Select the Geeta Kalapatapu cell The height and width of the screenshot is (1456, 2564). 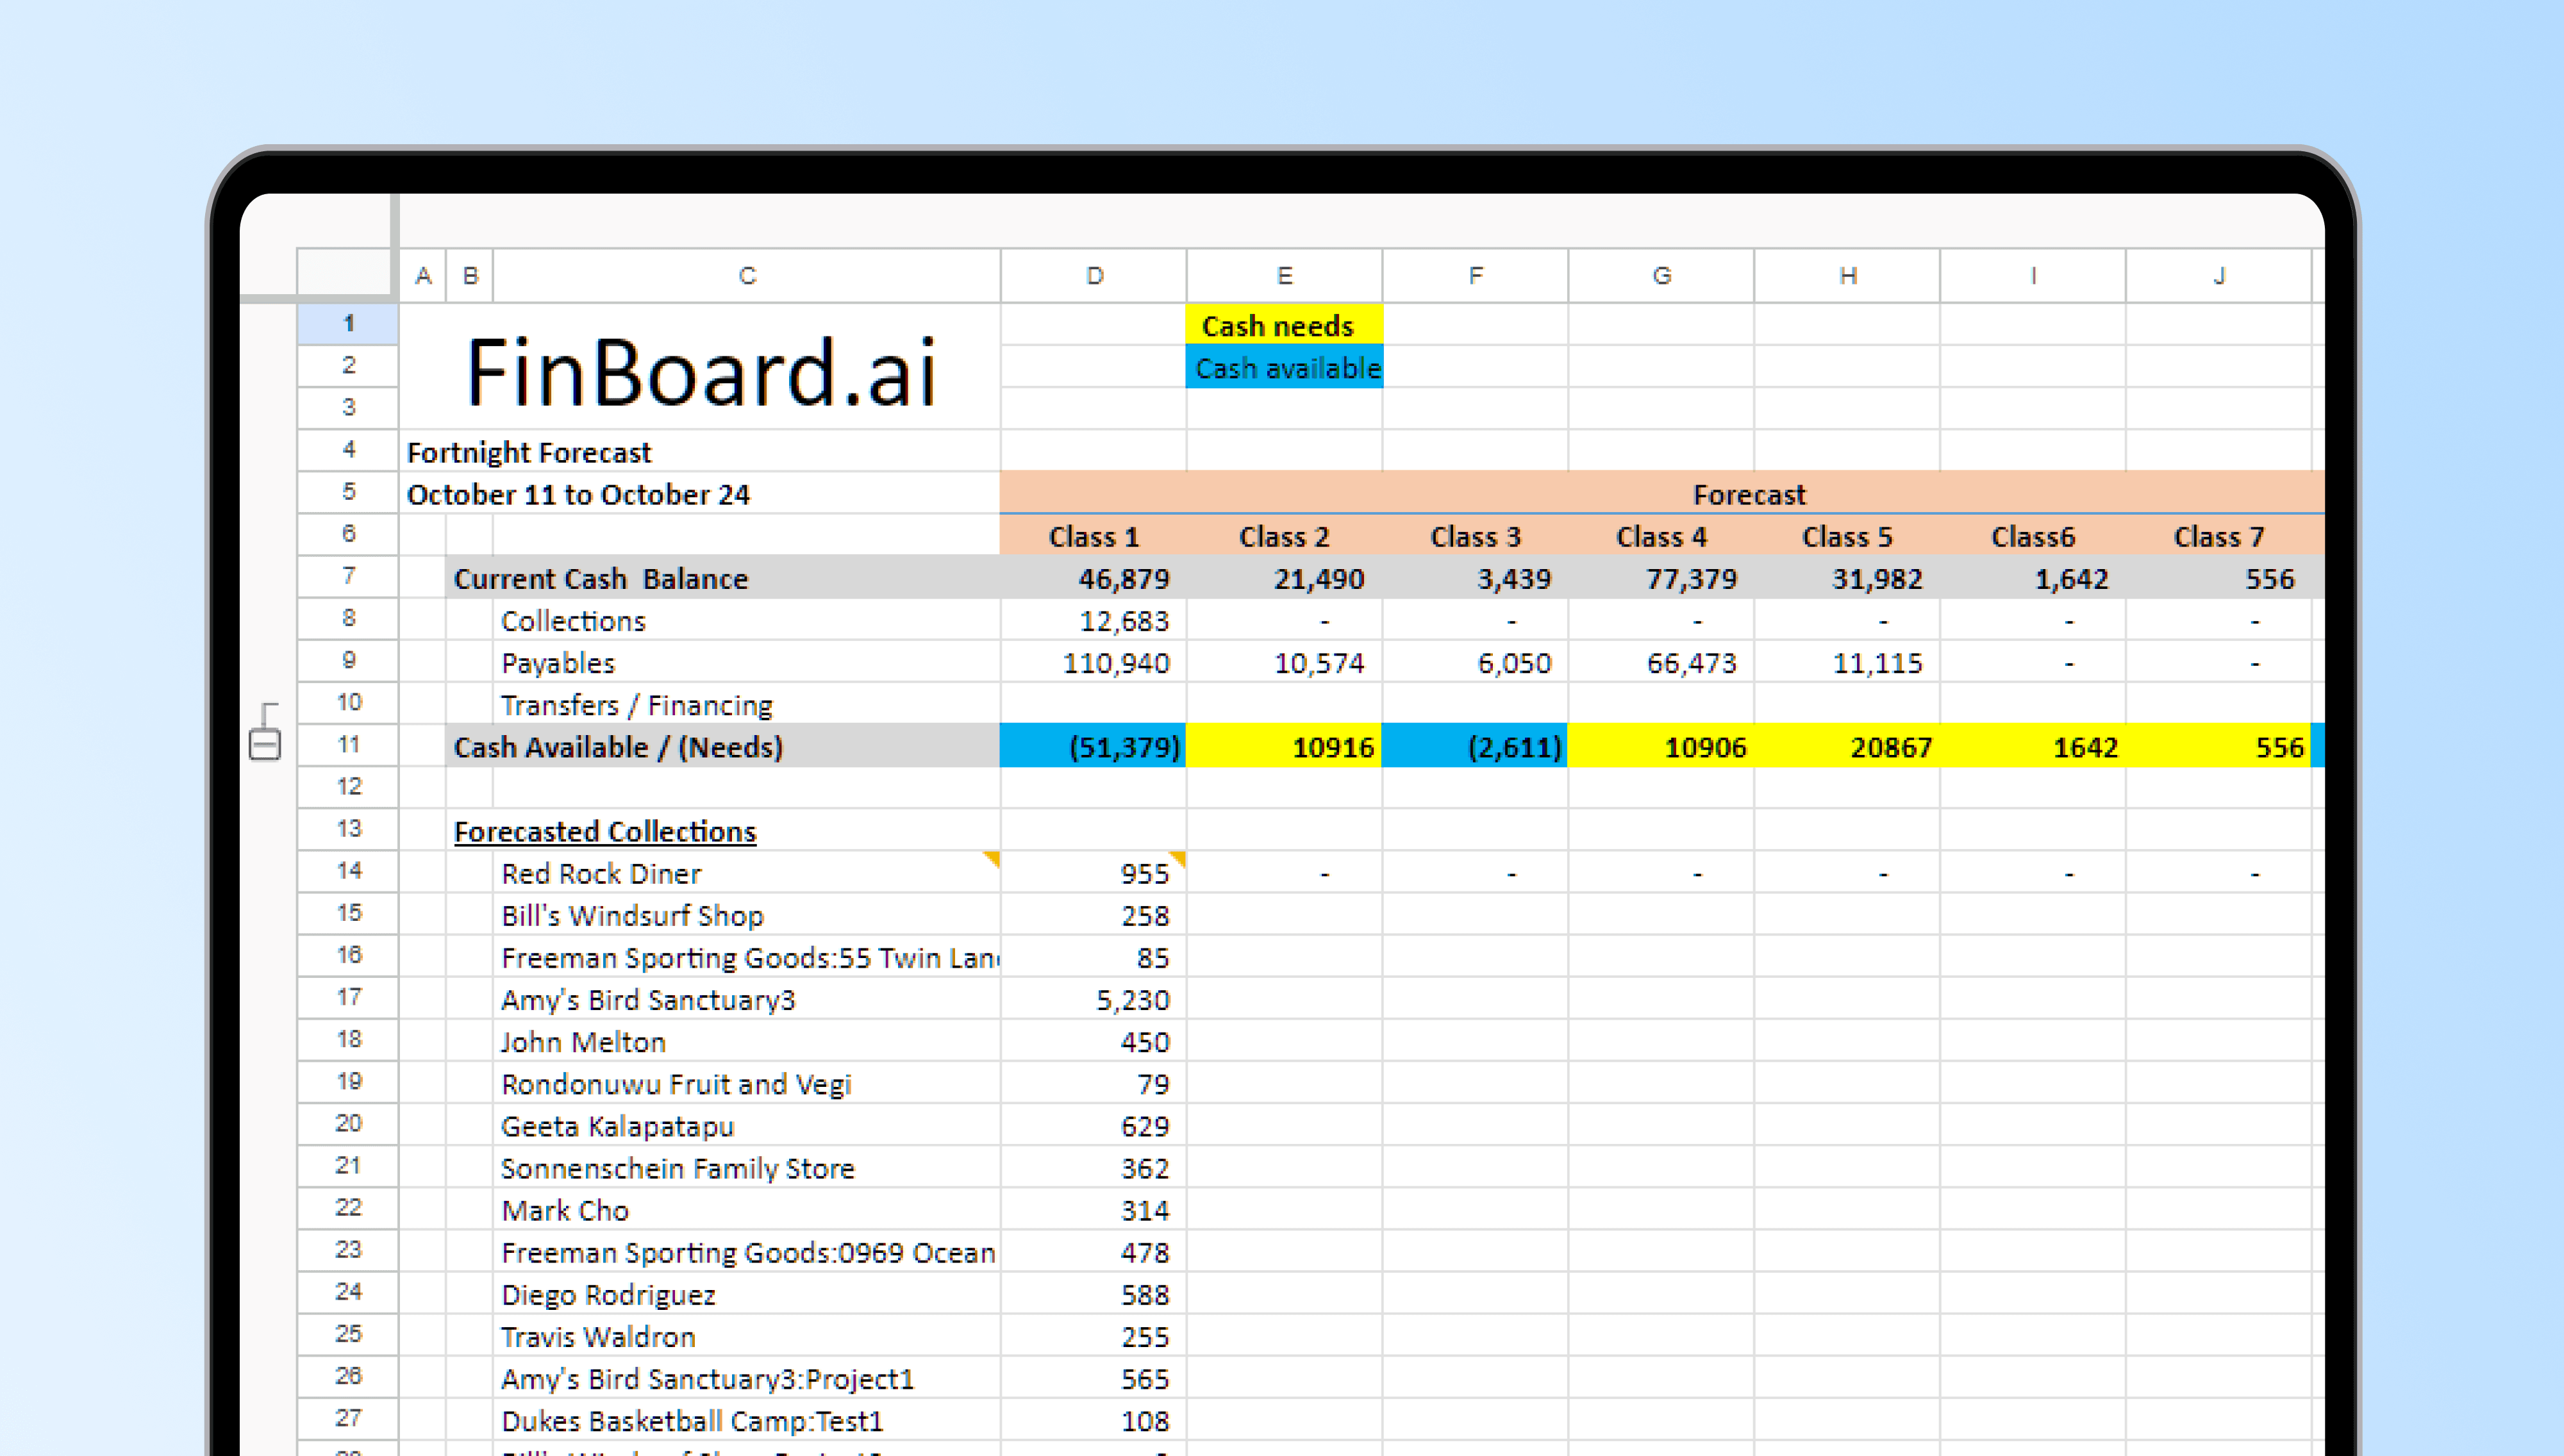747,1125
